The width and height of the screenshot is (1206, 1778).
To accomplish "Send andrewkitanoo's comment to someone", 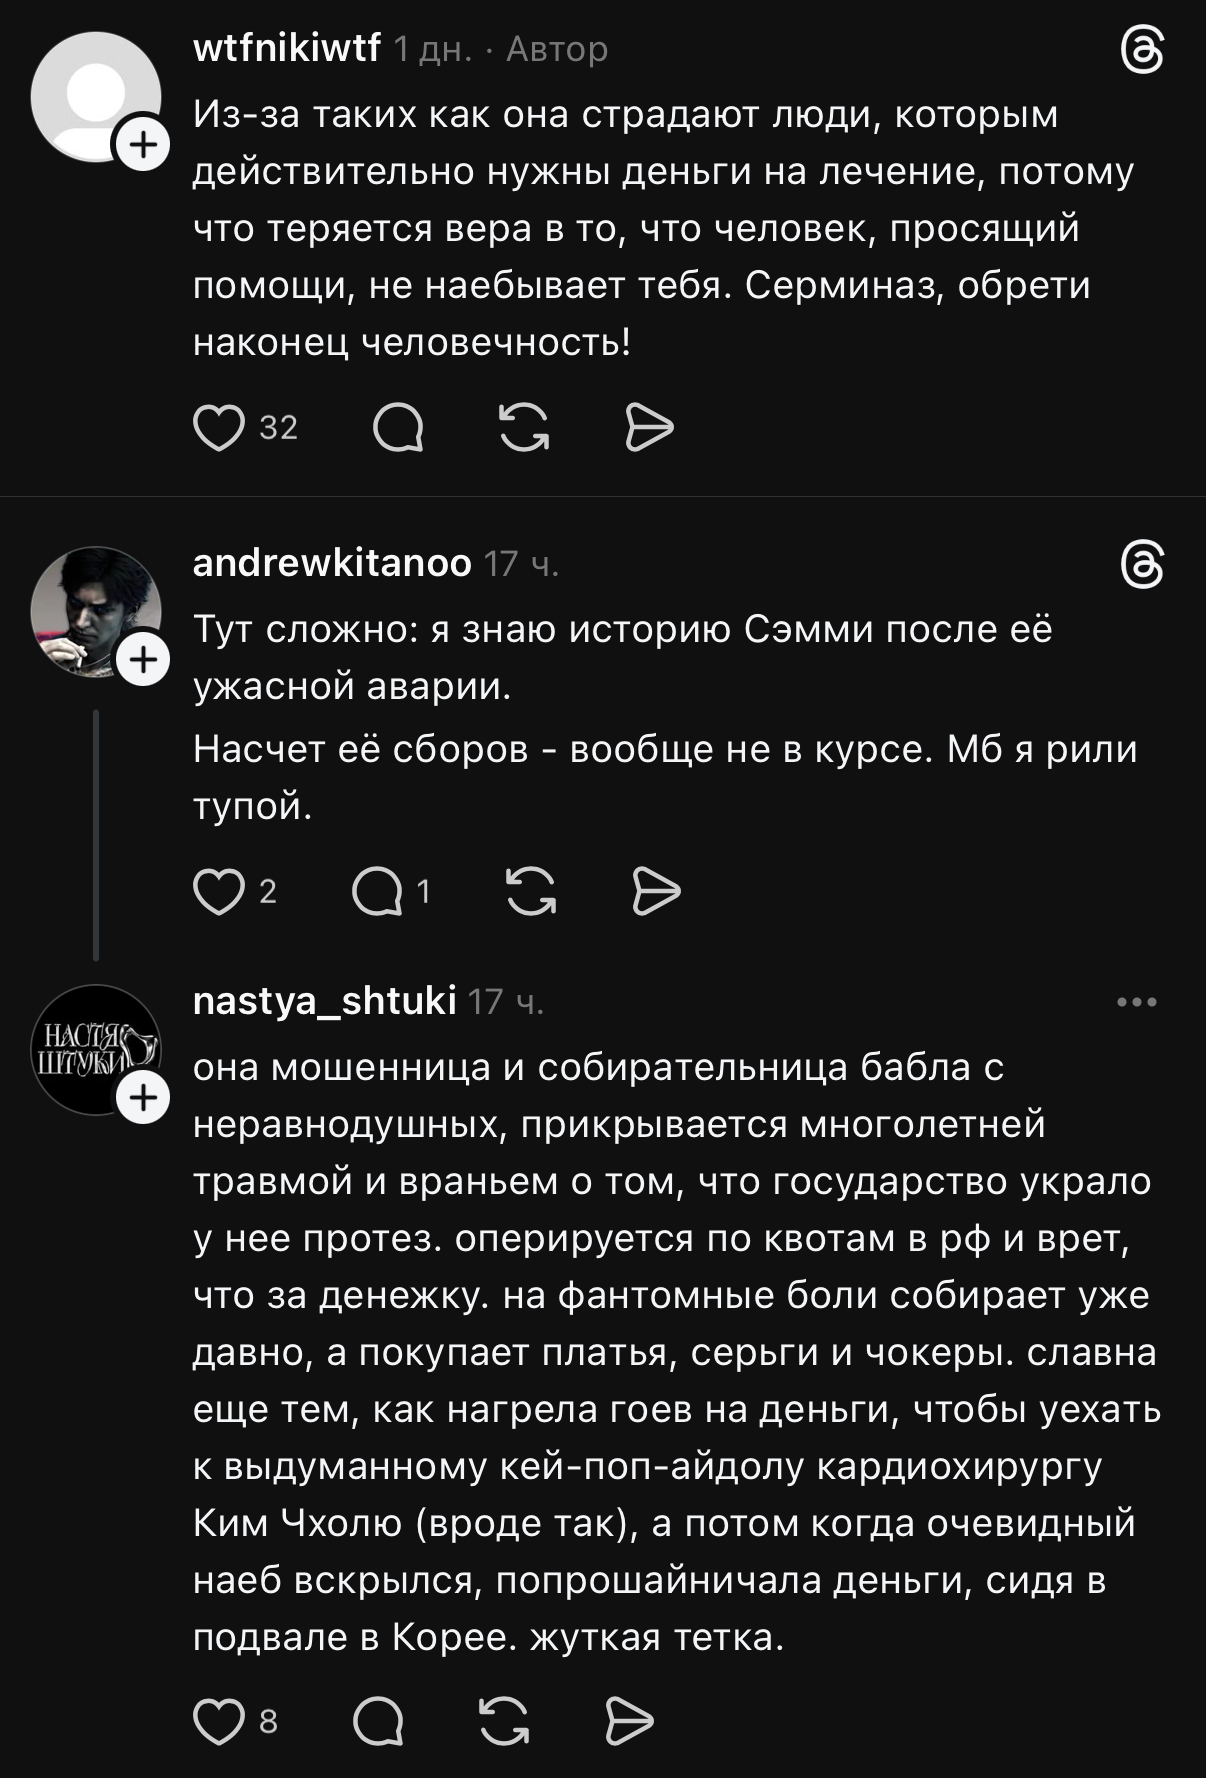I will [656, 891].
